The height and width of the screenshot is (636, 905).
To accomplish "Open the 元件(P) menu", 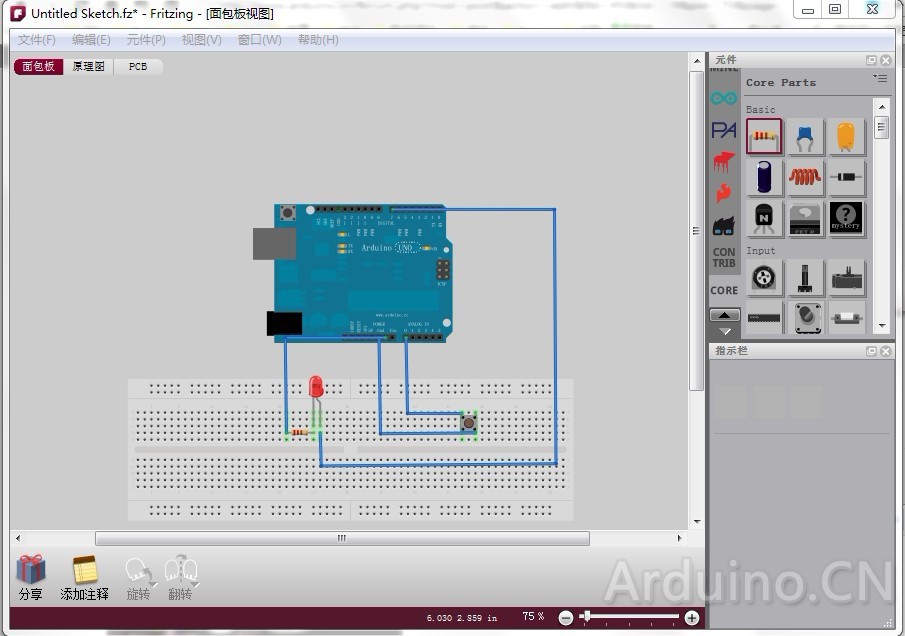I will 146,40.
